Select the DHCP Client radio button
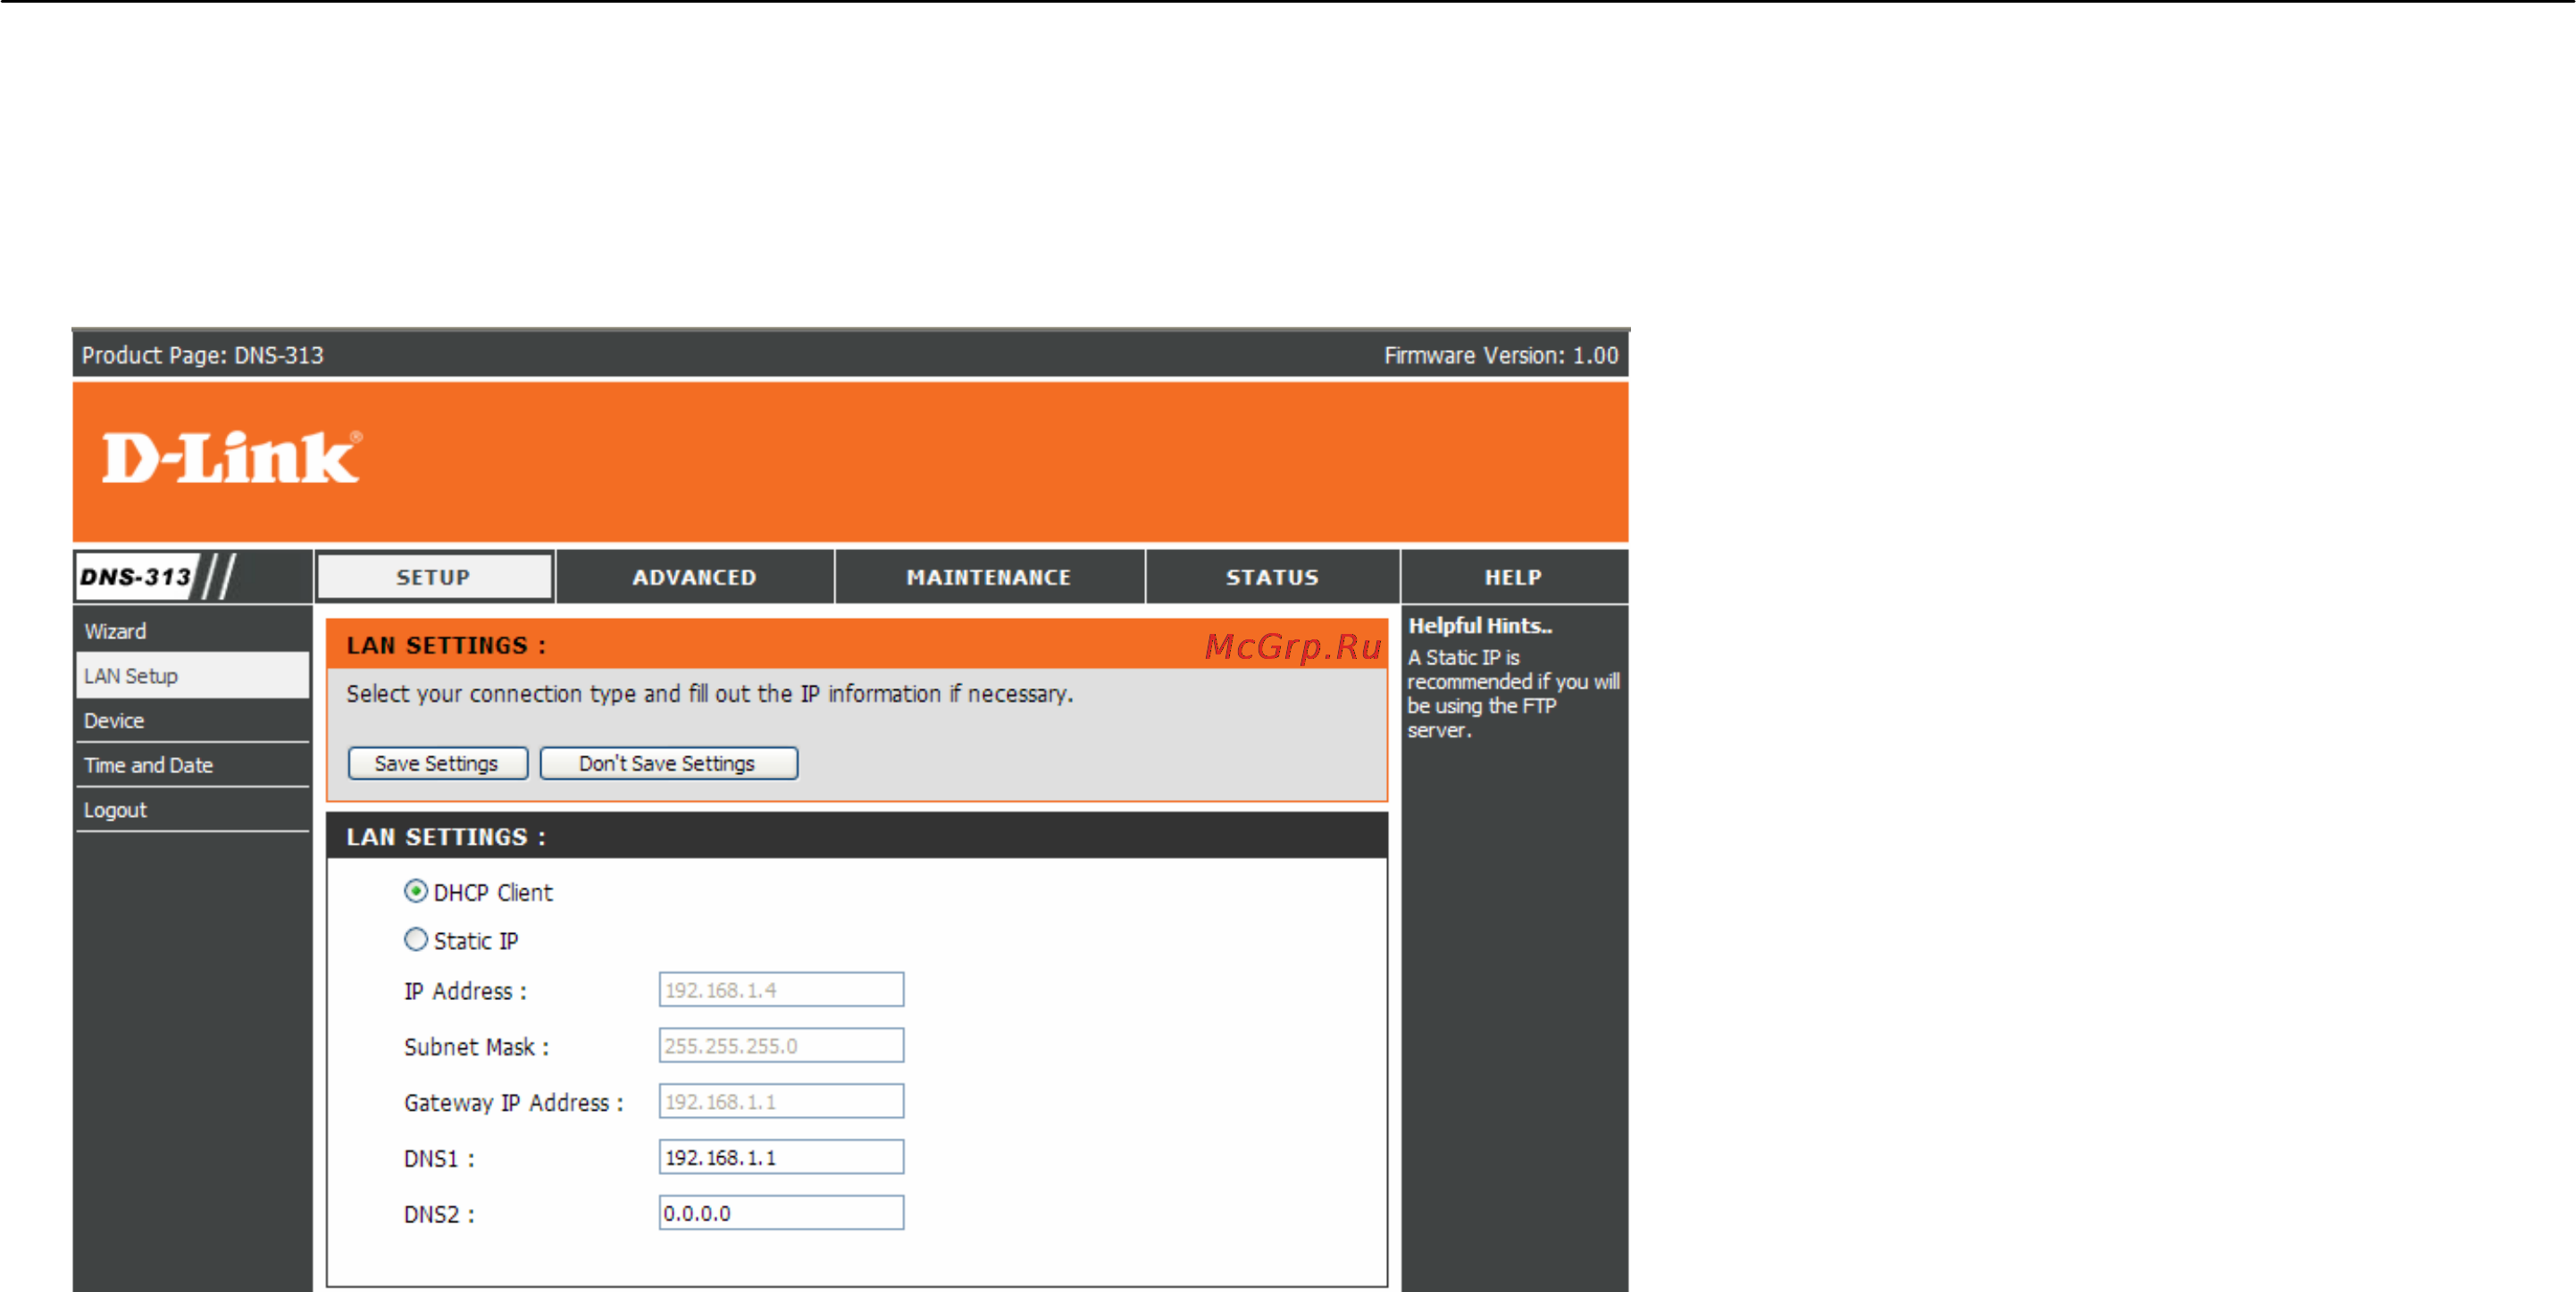The image size is (2576, 1292). 416,891
